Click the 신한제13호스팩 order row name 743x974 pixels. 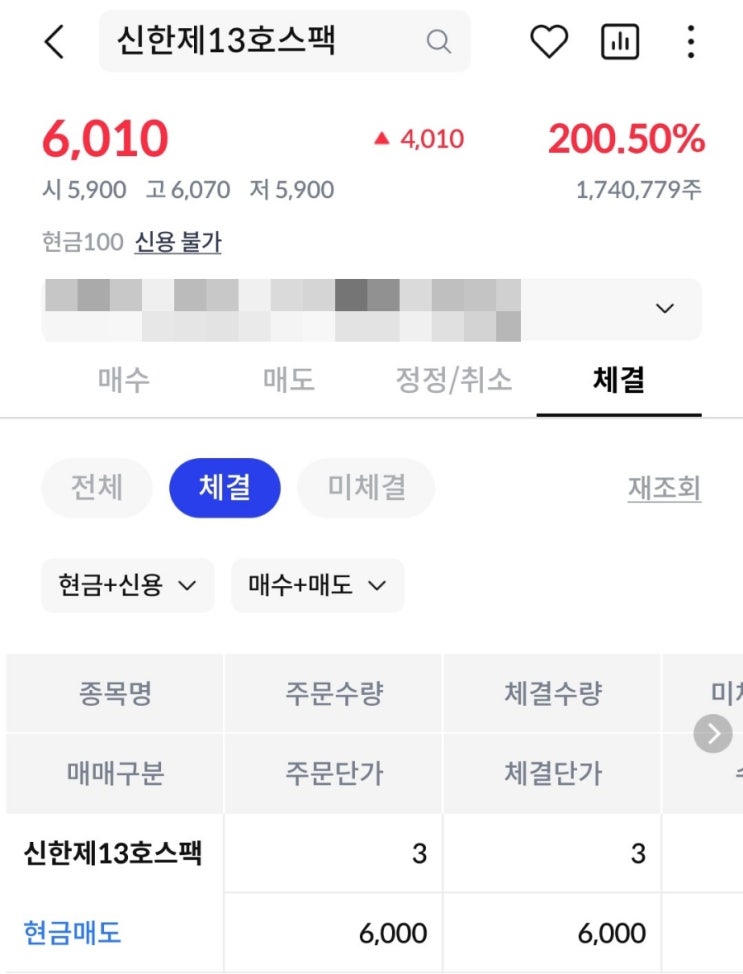[113, 853]
